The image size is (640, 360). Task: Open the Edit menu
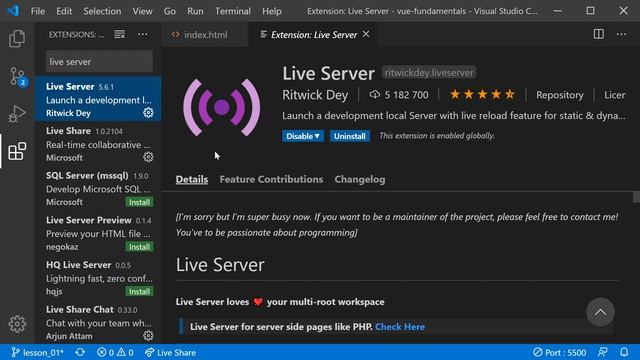click(x=64, y=11)
